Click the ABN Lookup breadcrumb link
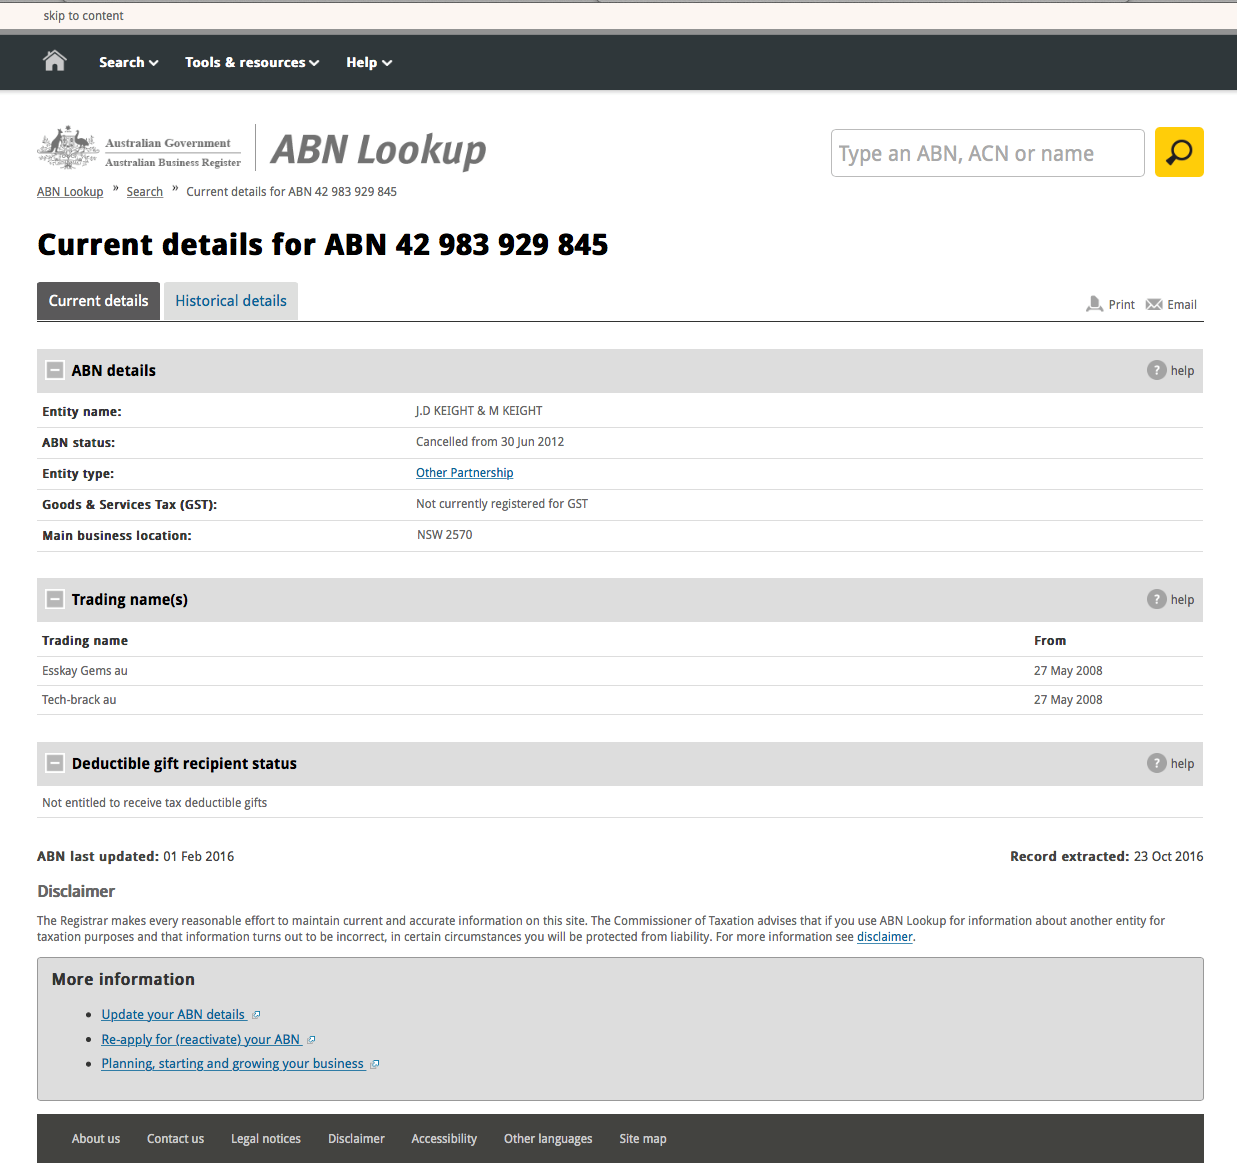 coord(70,192)
